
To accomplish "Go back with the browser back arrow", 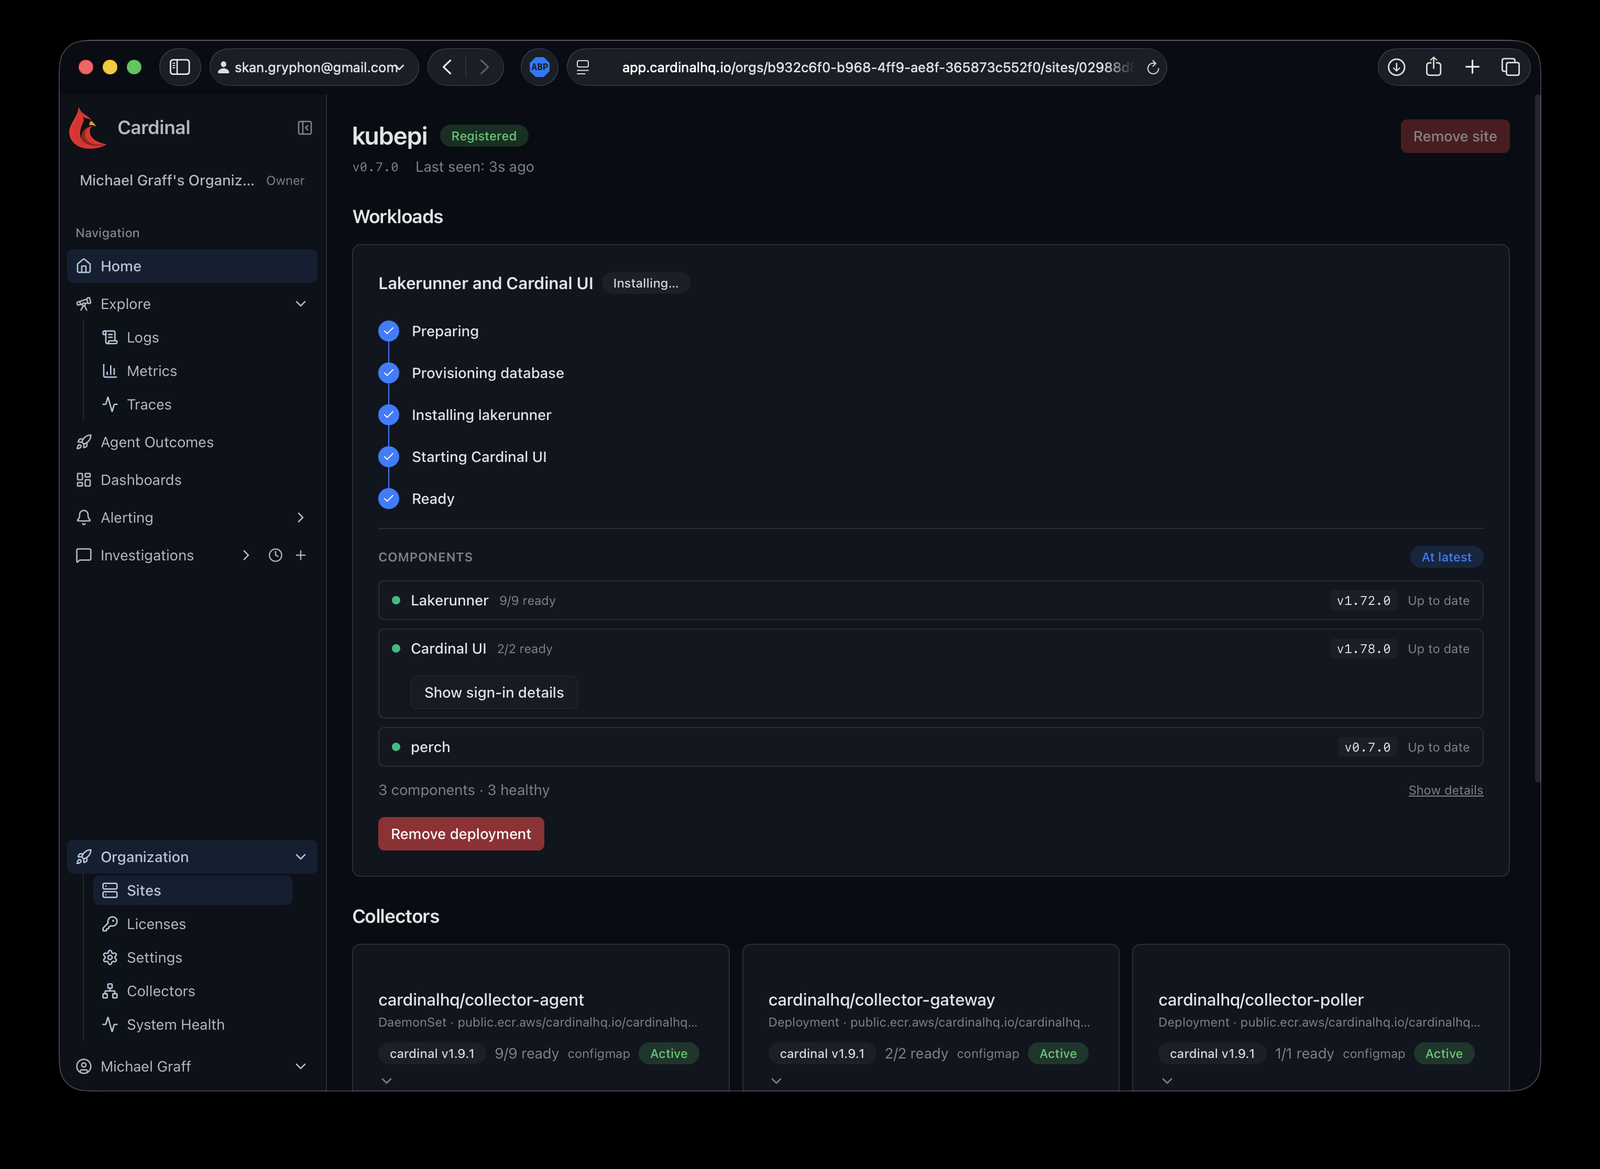I will point(447,67).
